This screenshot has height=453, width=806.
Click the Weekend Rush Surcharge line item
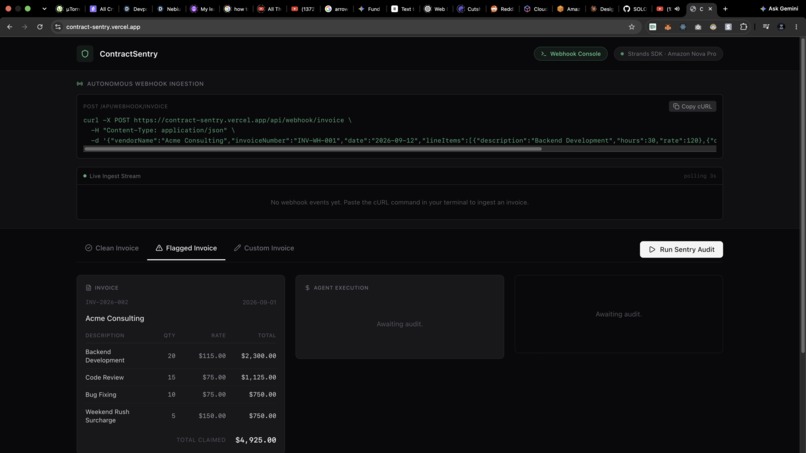point(180,416)
